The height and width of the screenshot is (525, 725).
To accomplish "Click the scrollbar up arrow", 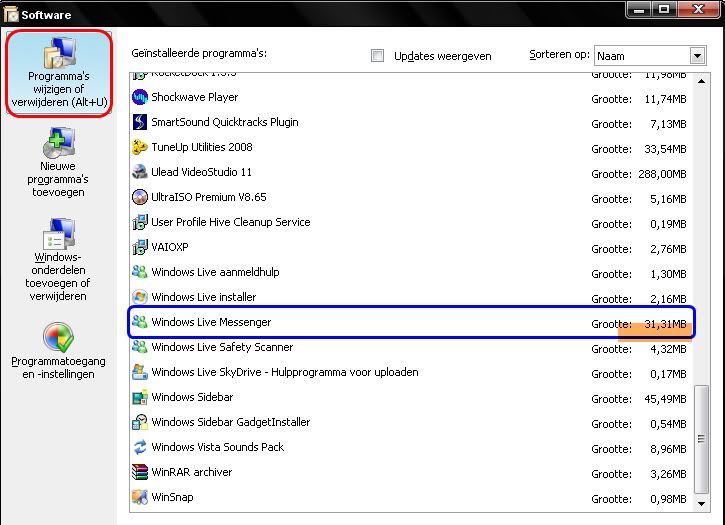I will [701, 81].
